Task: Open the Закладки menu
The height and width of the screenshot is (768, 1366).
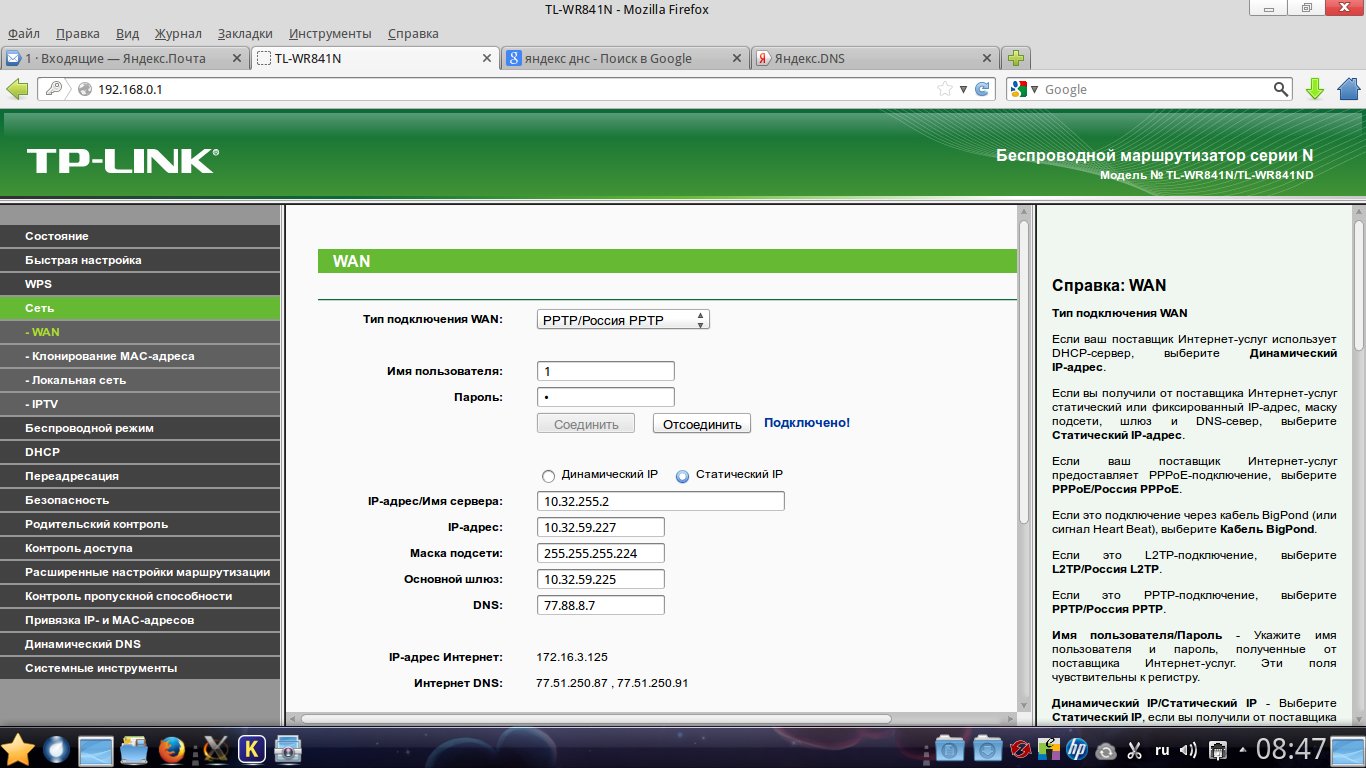Action: click(245, 33)
